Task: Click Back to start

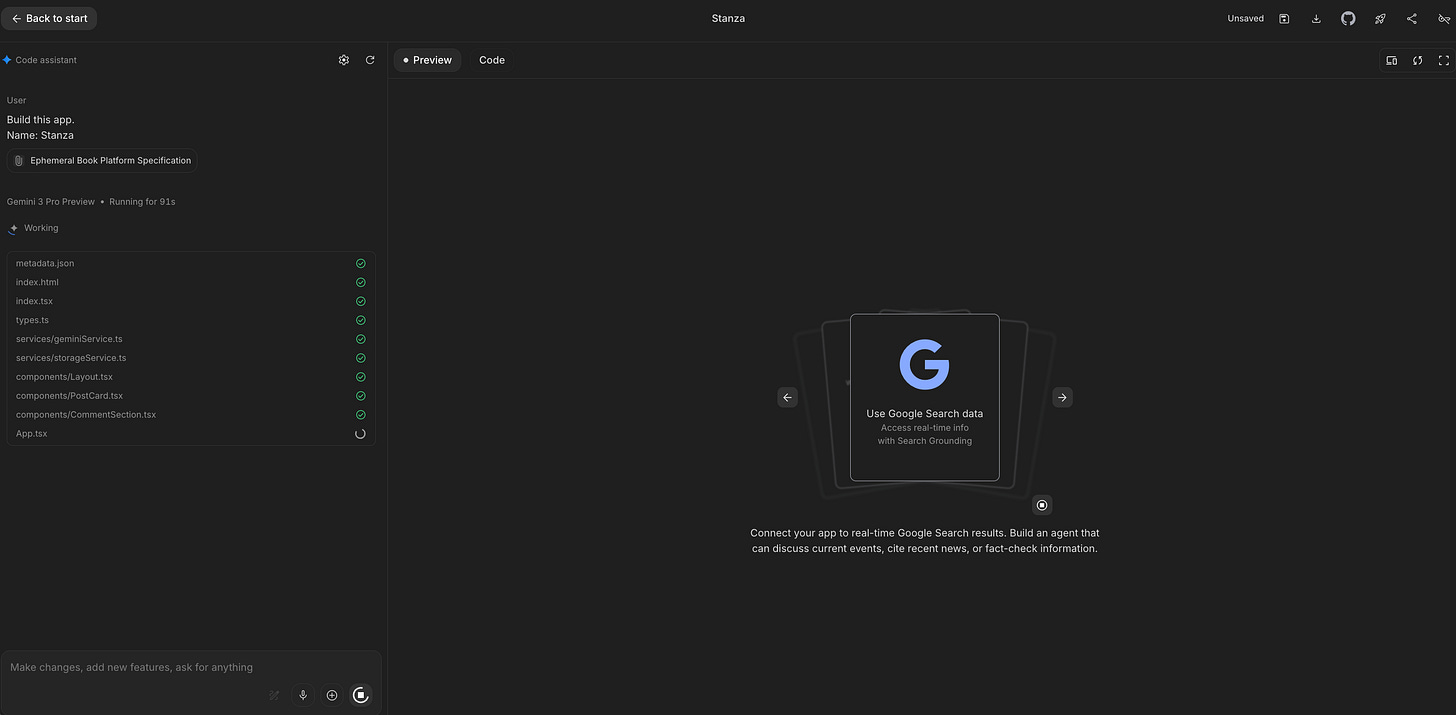Action: pyautogui.click(x=49, y=18)
